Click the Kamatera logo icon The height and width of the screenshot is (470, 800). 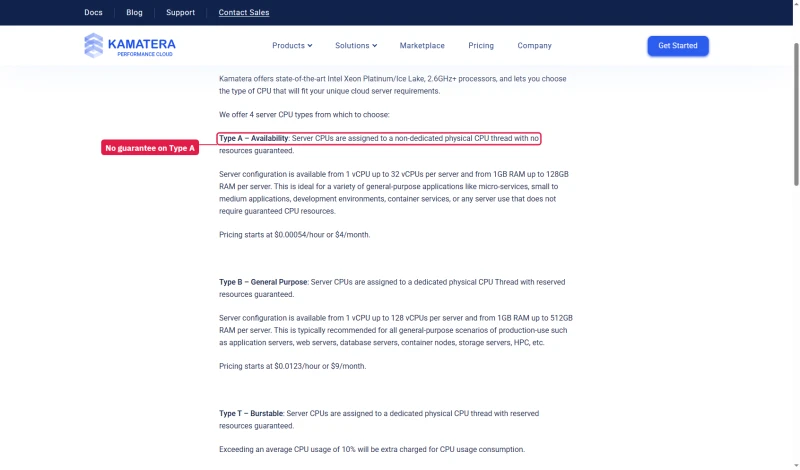[x=93, y=45]
